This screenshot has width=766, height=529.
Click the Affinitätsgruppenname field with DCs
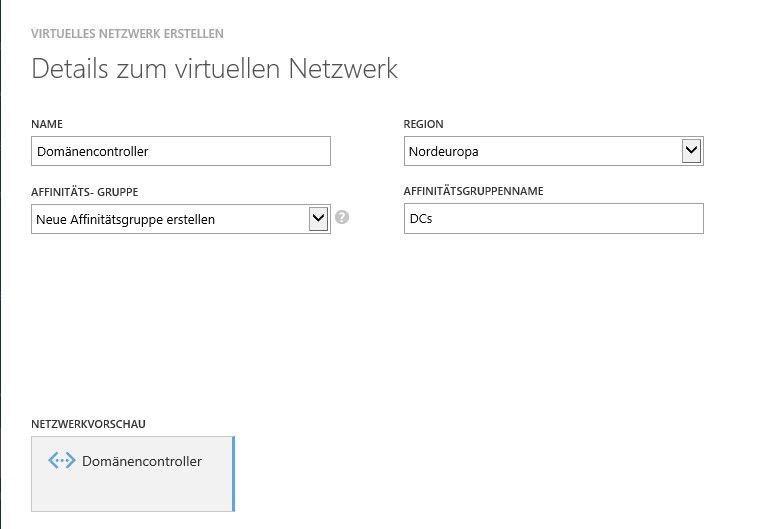point(553,218)
